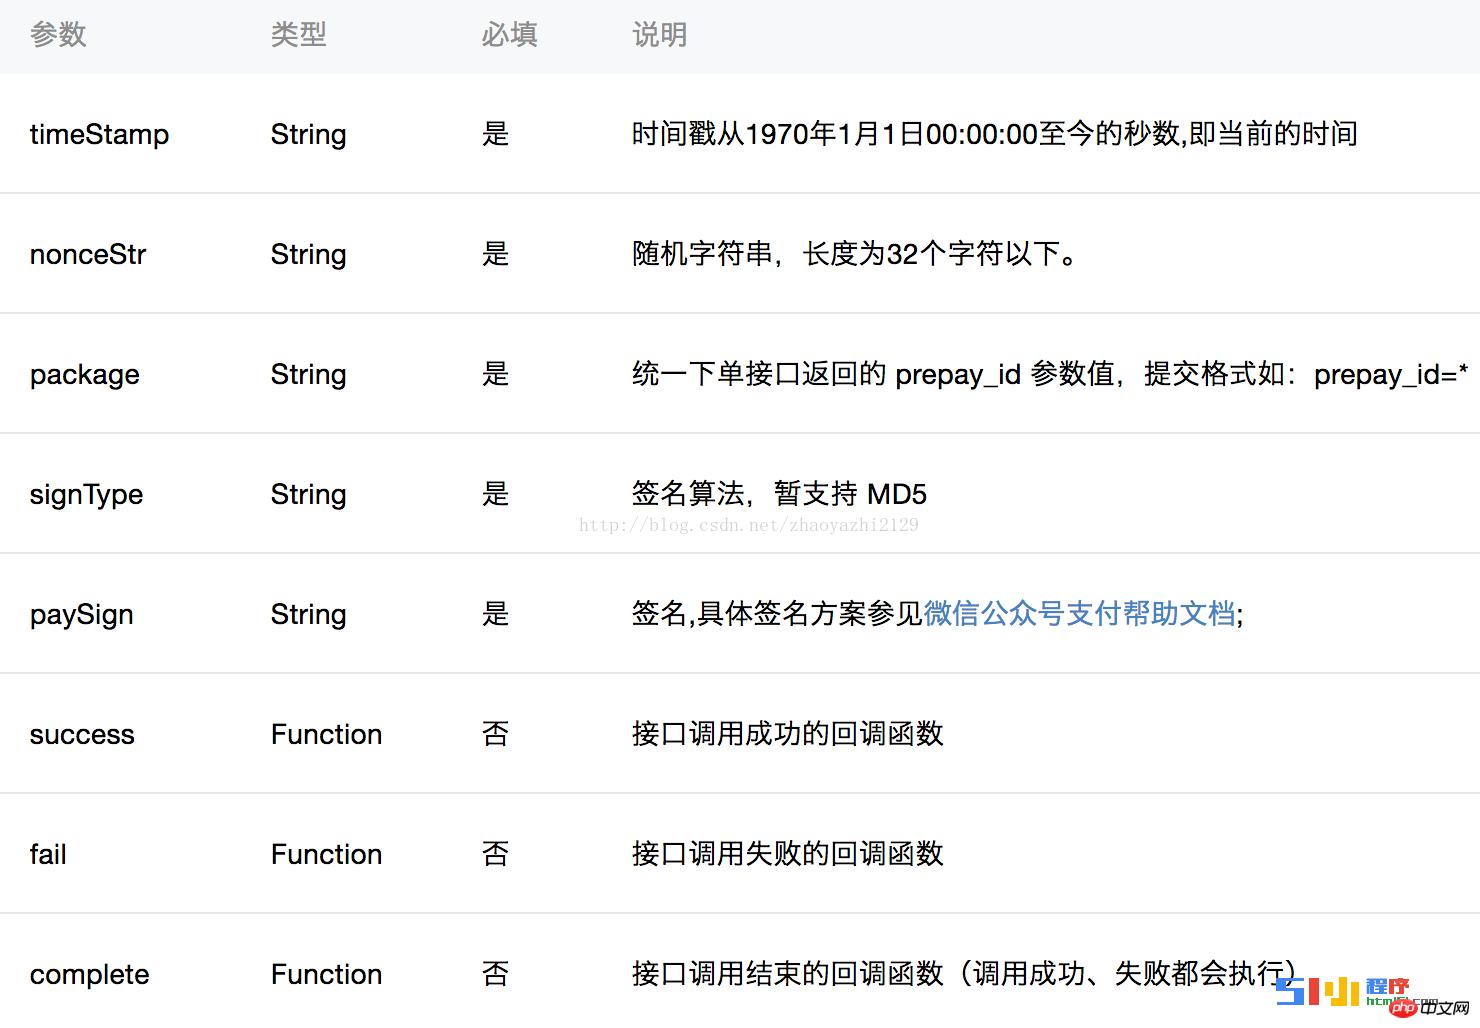Select the timeStamp parameter name
The height and width of the screenshot is (1028, 1480).
[99, 134]
